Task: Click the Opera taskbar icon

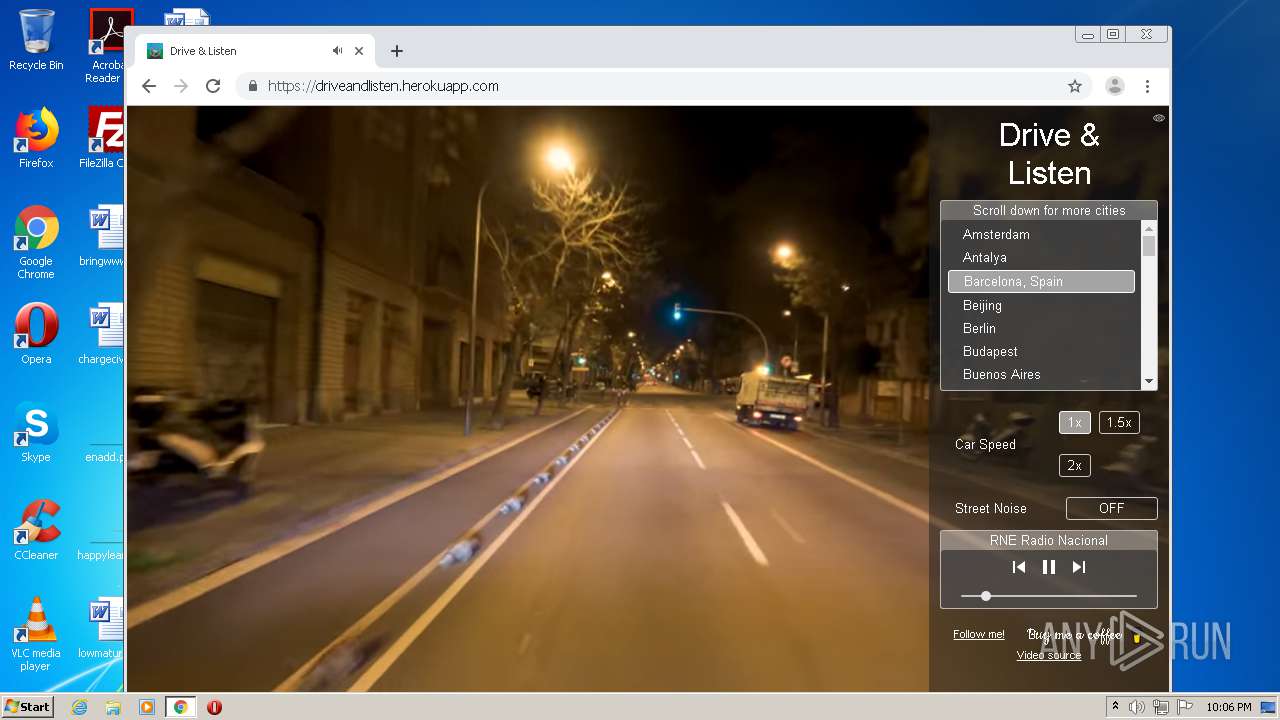Action: (214, 707)
